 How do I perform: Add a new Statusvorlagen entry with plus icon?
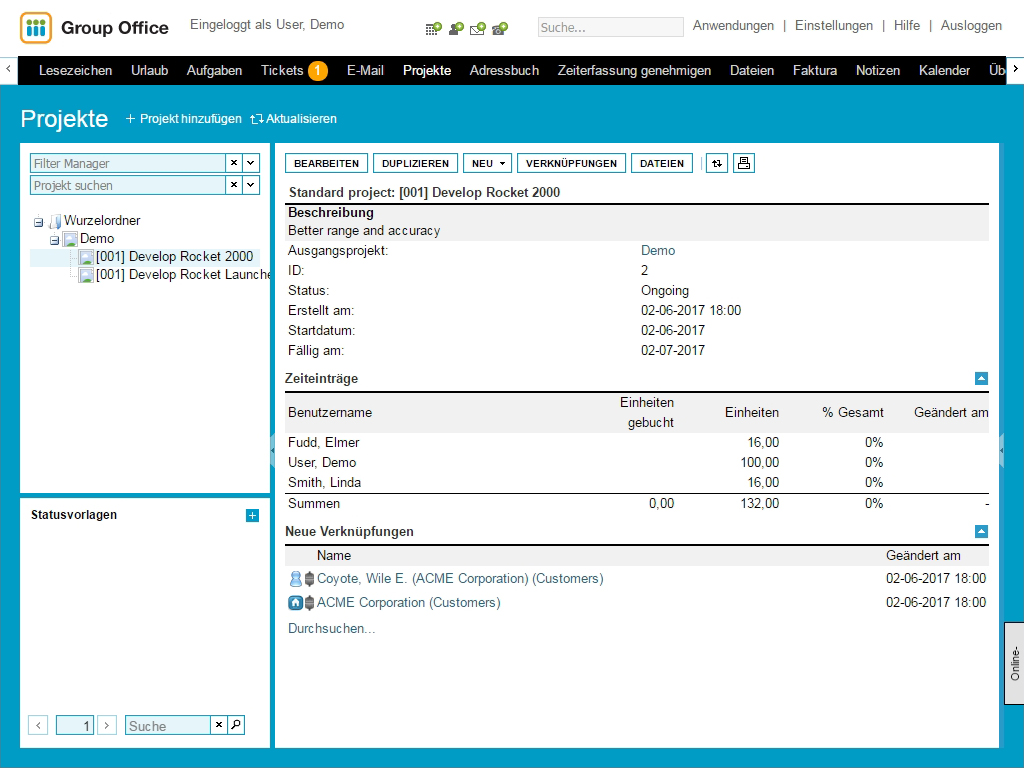[x=252, y=515]
